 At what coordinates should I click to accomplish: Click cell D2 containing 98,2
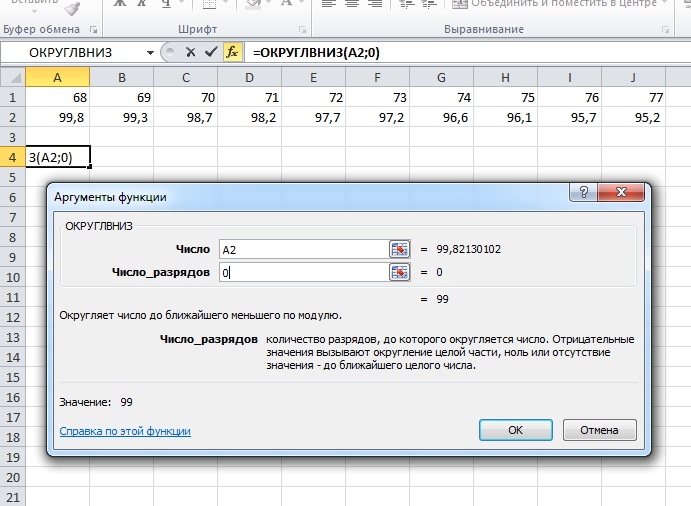249,117
